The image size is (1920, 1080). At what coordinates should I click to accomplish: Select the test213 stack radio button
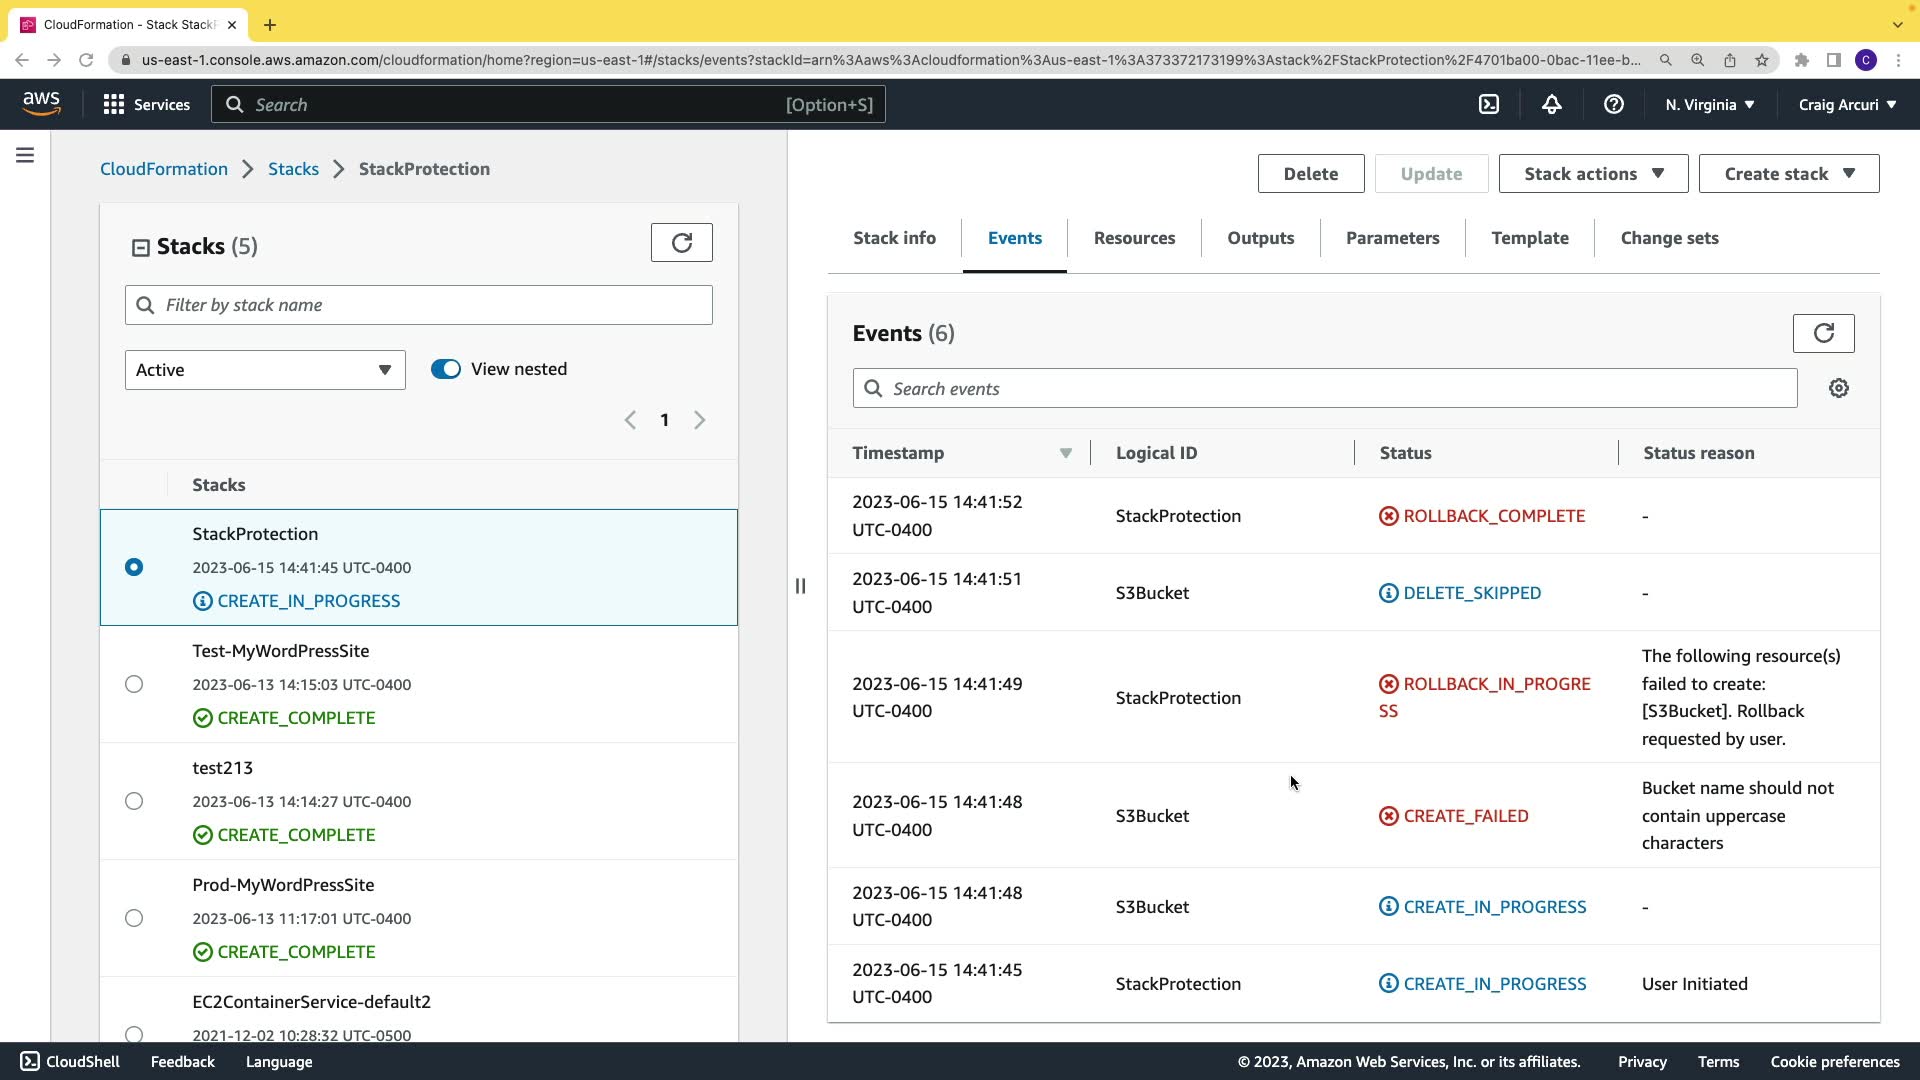134,801
